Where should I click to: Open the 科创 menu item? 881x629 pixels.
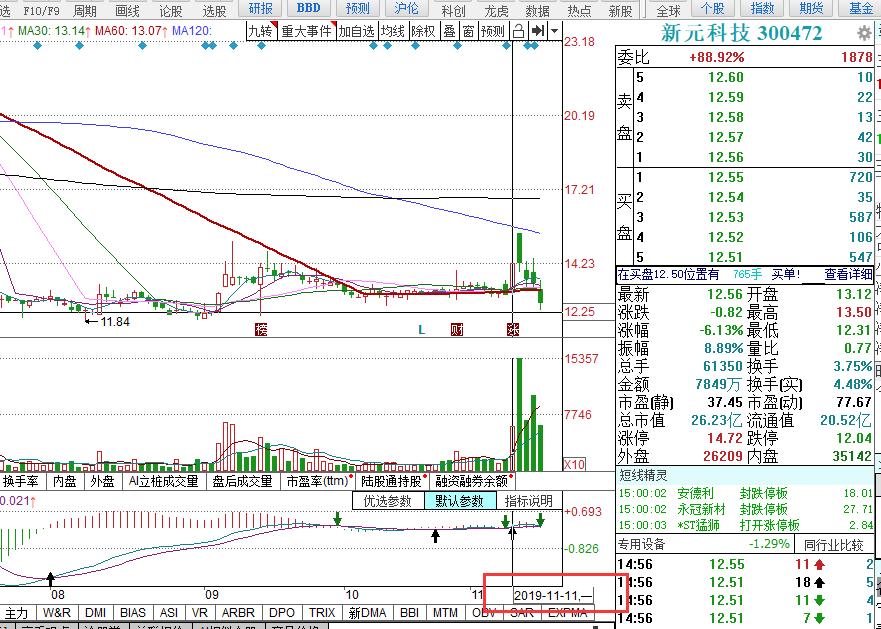click(453, 10)
